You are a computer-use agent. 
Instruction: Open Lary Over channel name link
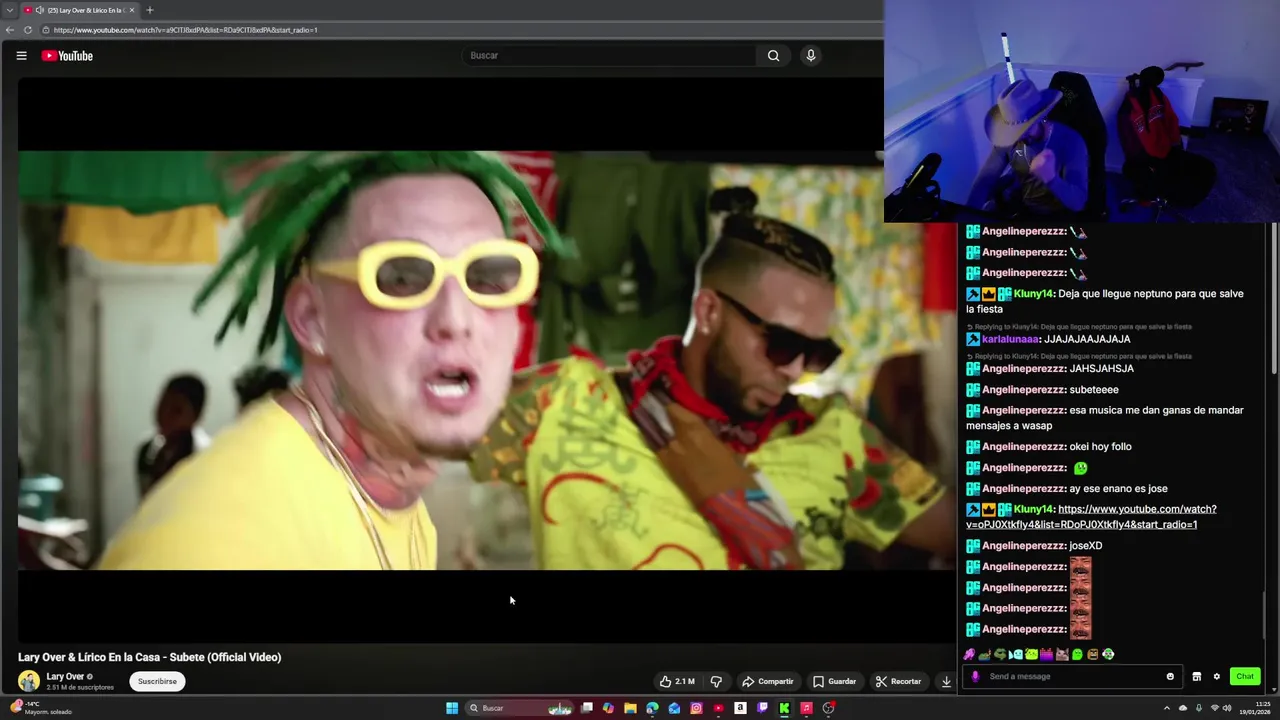point(65,676)
